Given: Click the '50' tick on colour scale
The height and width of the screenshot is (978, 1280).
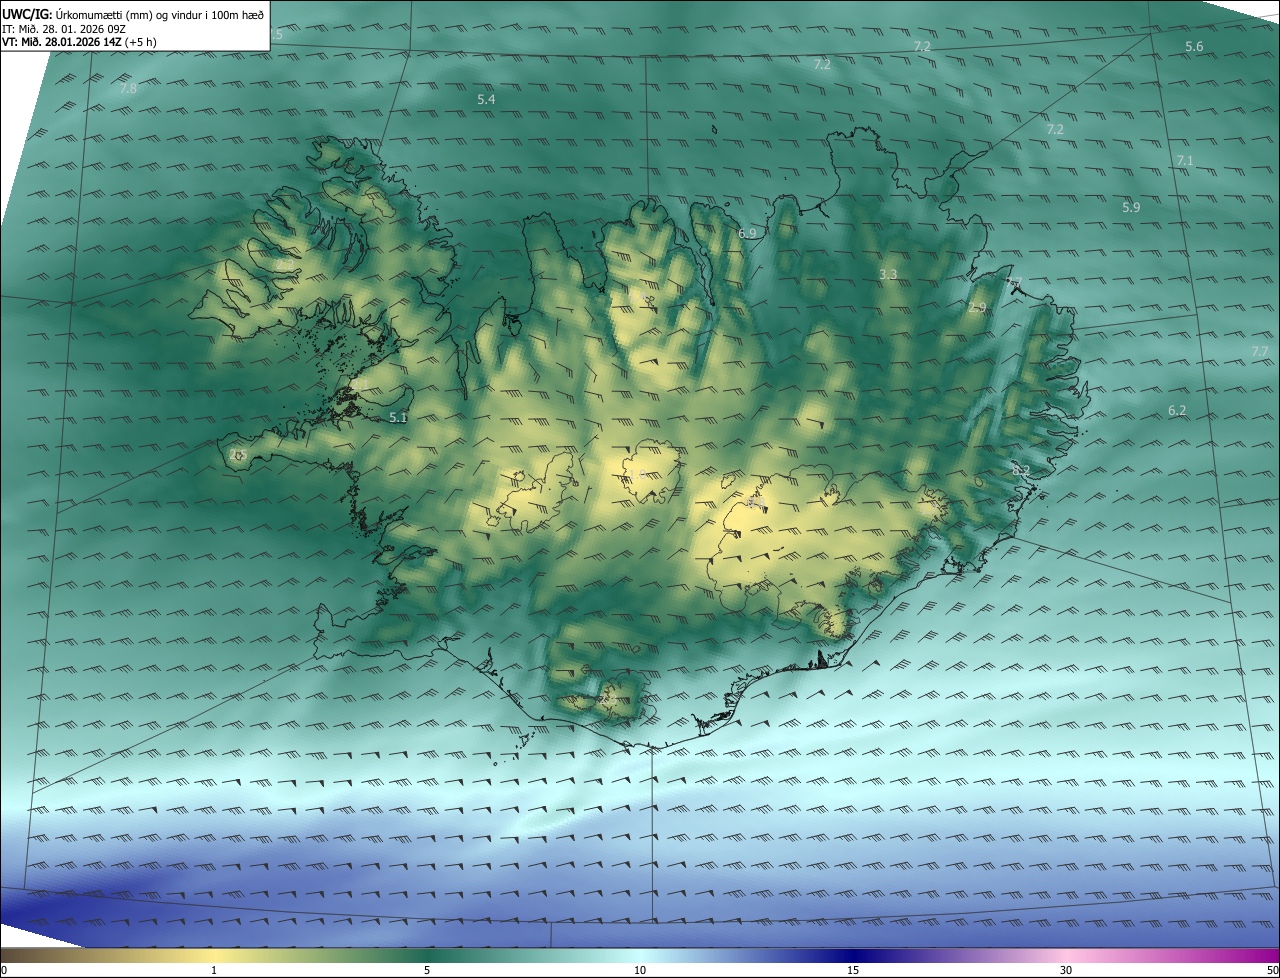Looking at the screenshot, I should tap(1272, 970).
